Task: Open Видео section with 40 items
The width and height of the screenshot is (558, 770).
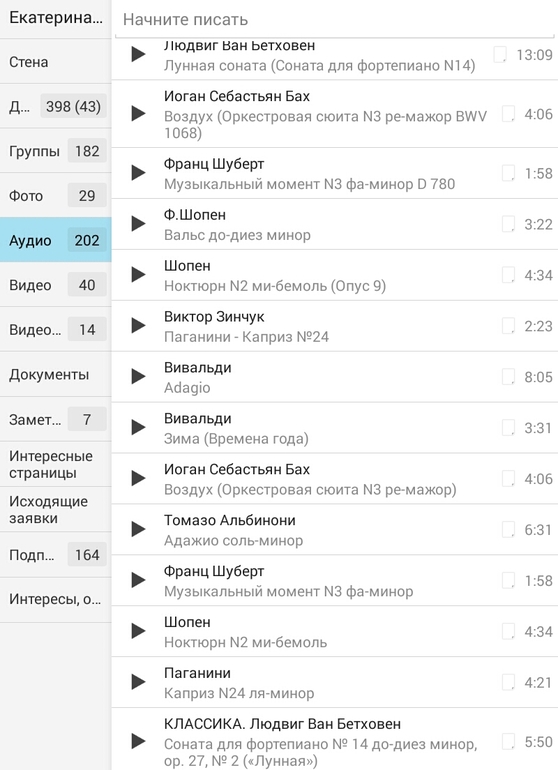Action: tap(56, 285)
